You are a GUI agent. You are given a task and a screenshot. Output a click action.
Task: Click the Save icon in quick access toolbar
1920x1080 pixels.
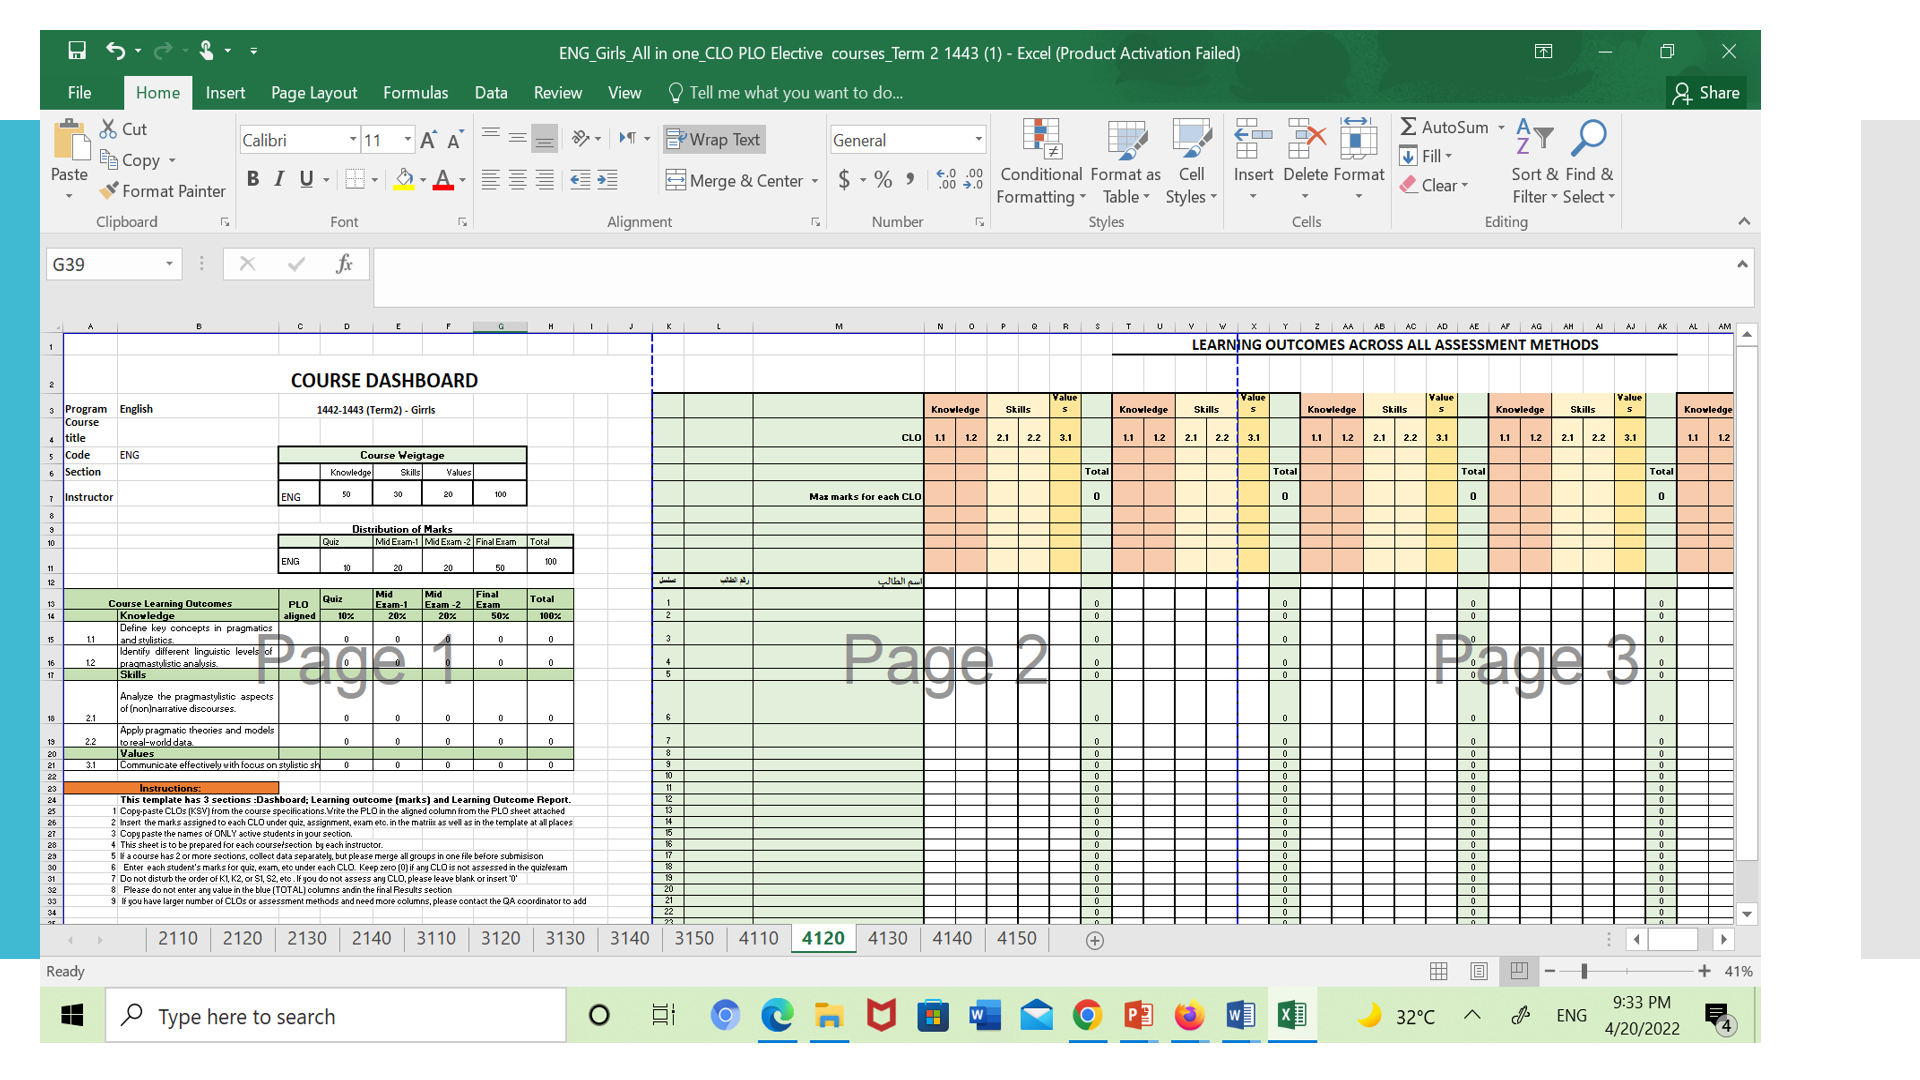tap(77, 51)
